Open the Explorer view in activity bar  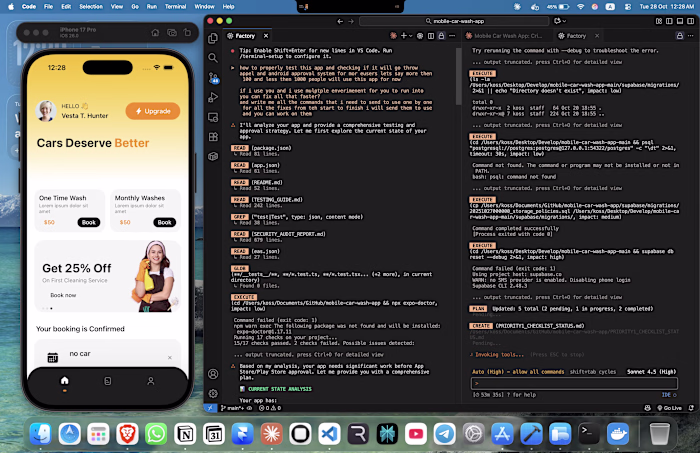pos(213,38)
